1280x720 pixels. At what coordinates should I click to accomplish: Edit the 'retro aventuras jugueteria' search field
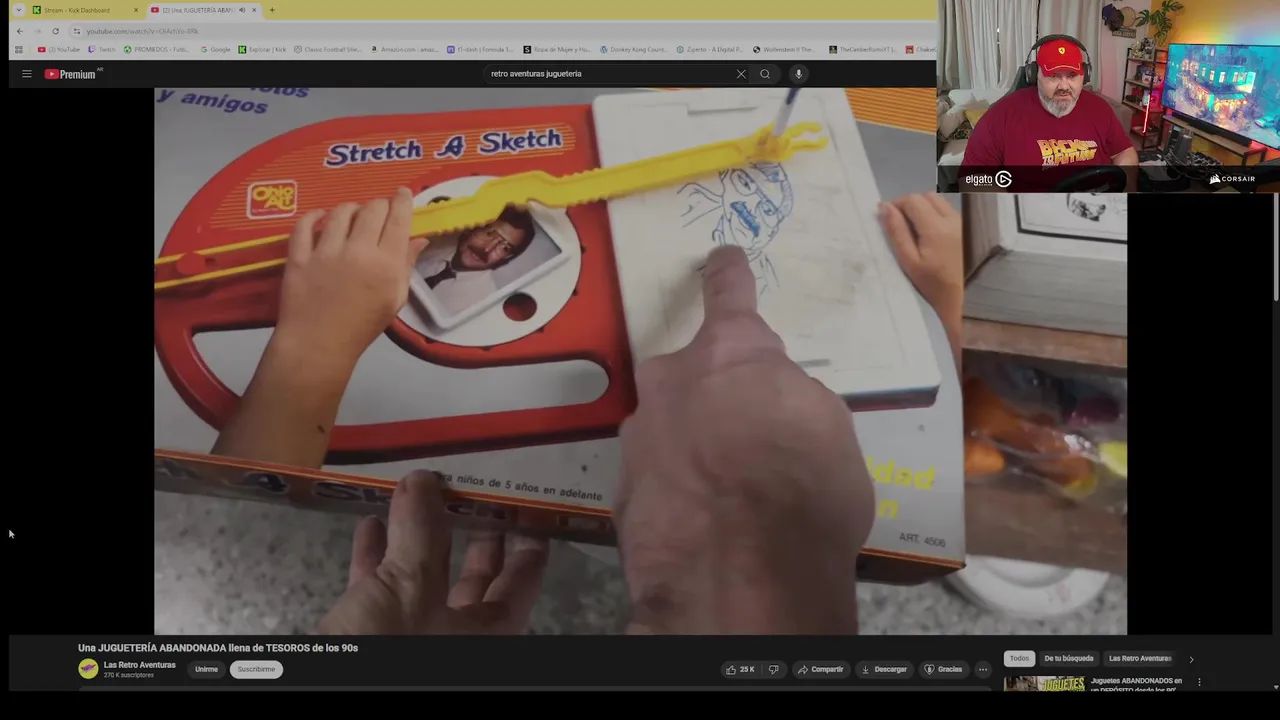pos(608,74)
